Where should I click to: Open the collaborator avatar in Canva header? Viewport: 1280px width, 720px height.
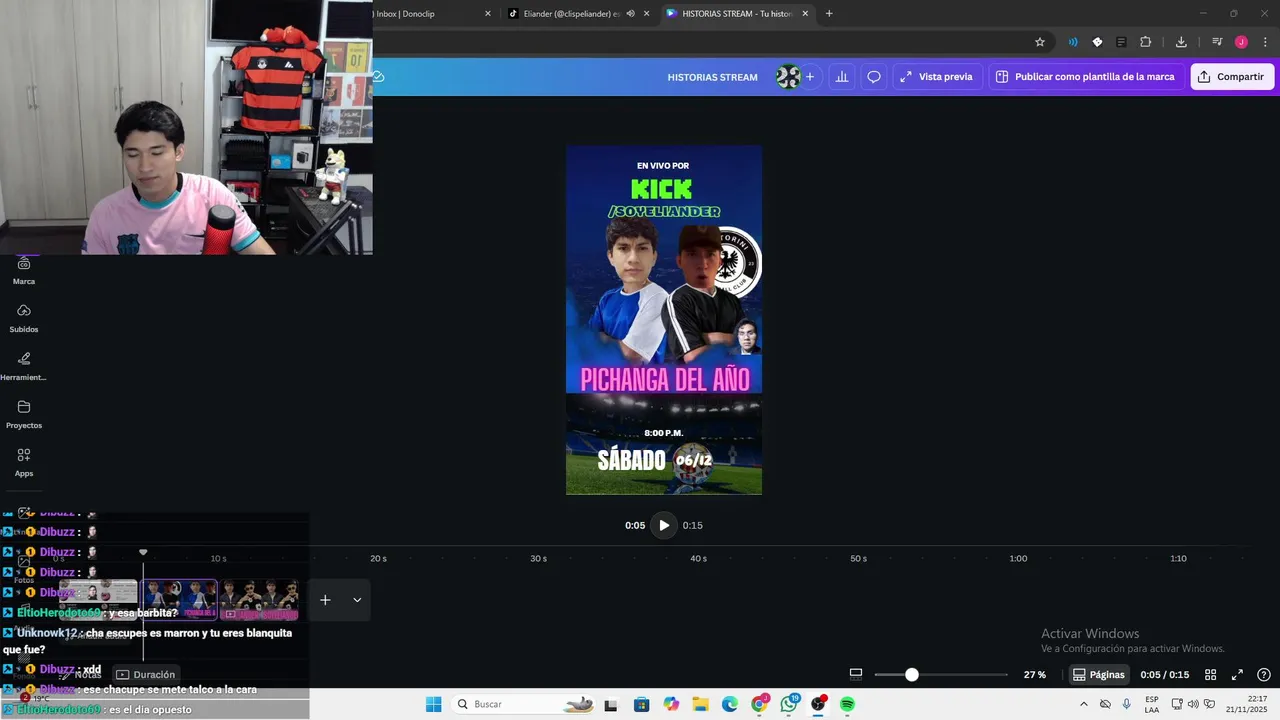pos(788,77)
